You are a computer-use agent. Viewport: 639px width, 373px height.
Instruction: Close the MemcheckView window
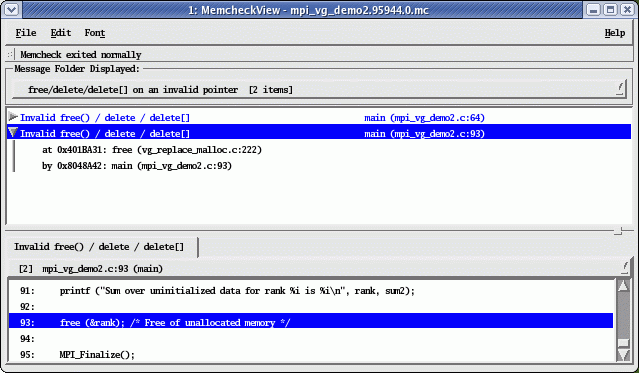[627, 9]
